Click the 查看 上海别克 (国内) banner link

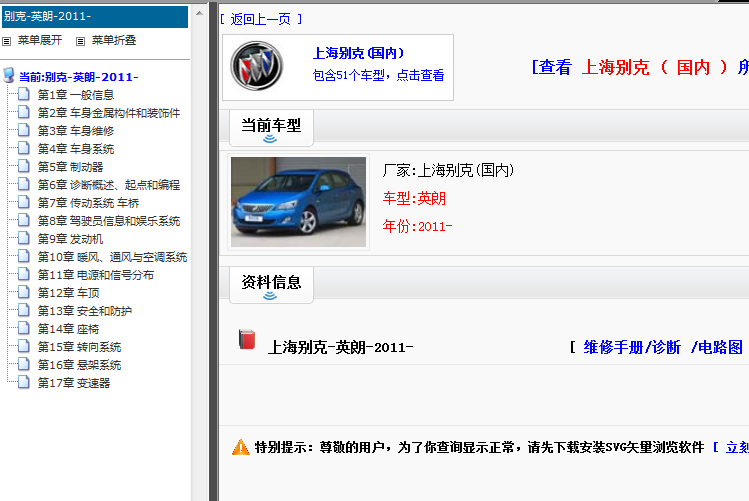coord(640,67)
